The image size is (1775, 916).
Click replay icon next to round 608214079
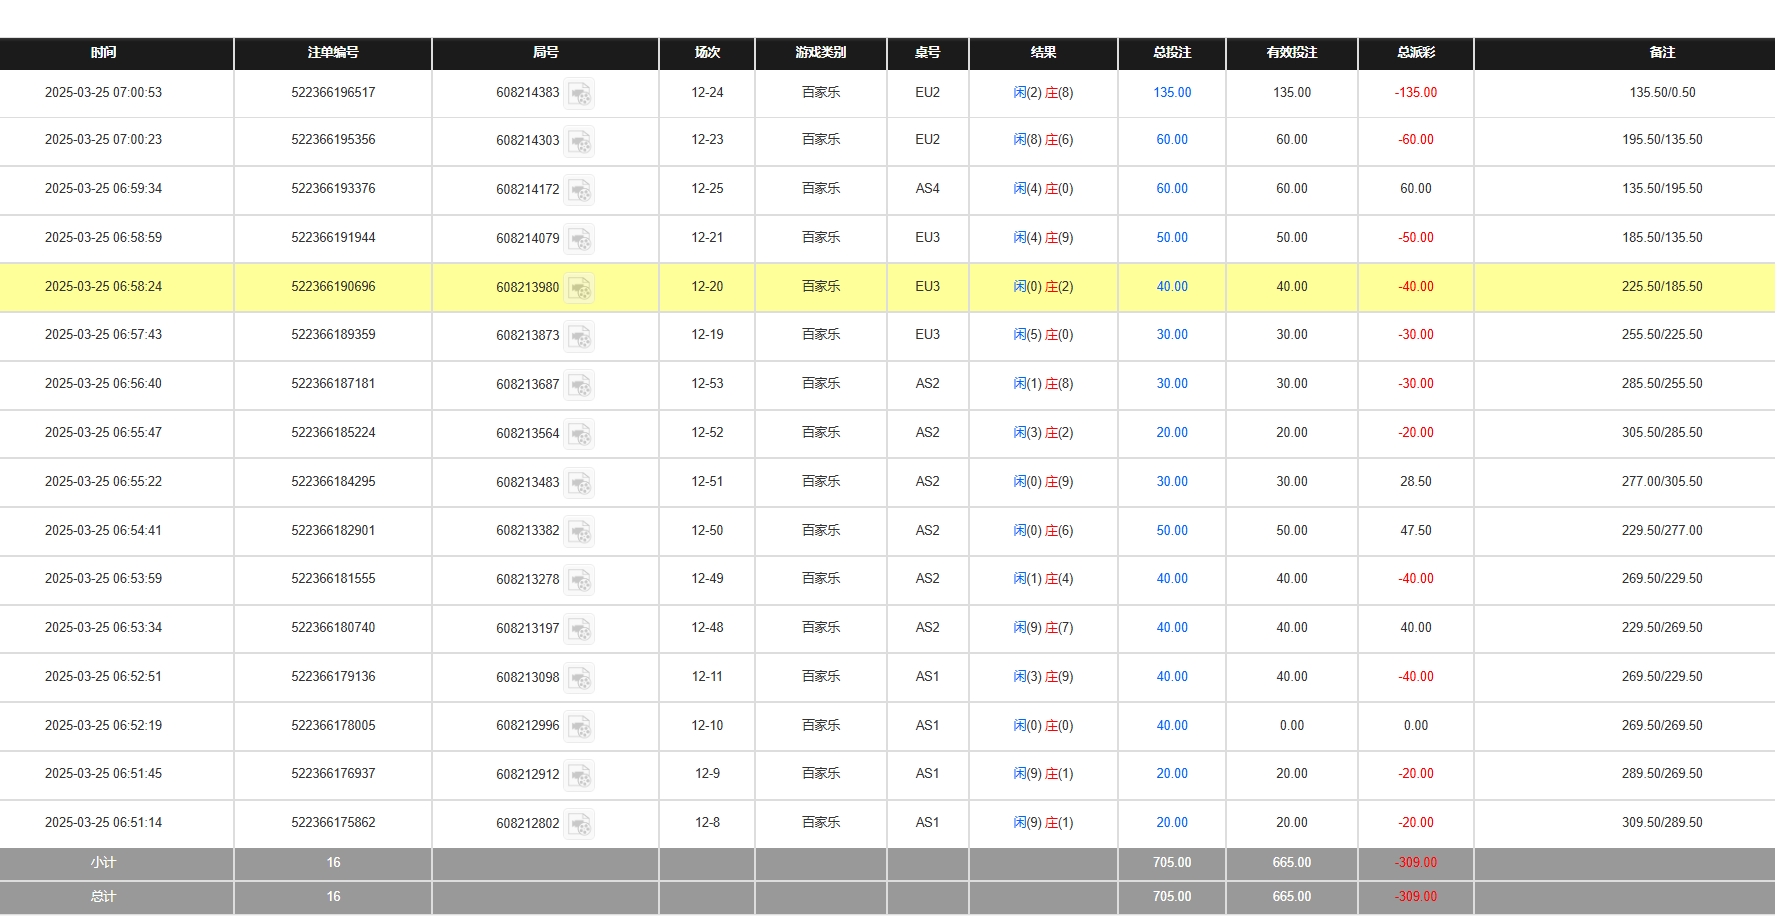click(x=579, y=238)
